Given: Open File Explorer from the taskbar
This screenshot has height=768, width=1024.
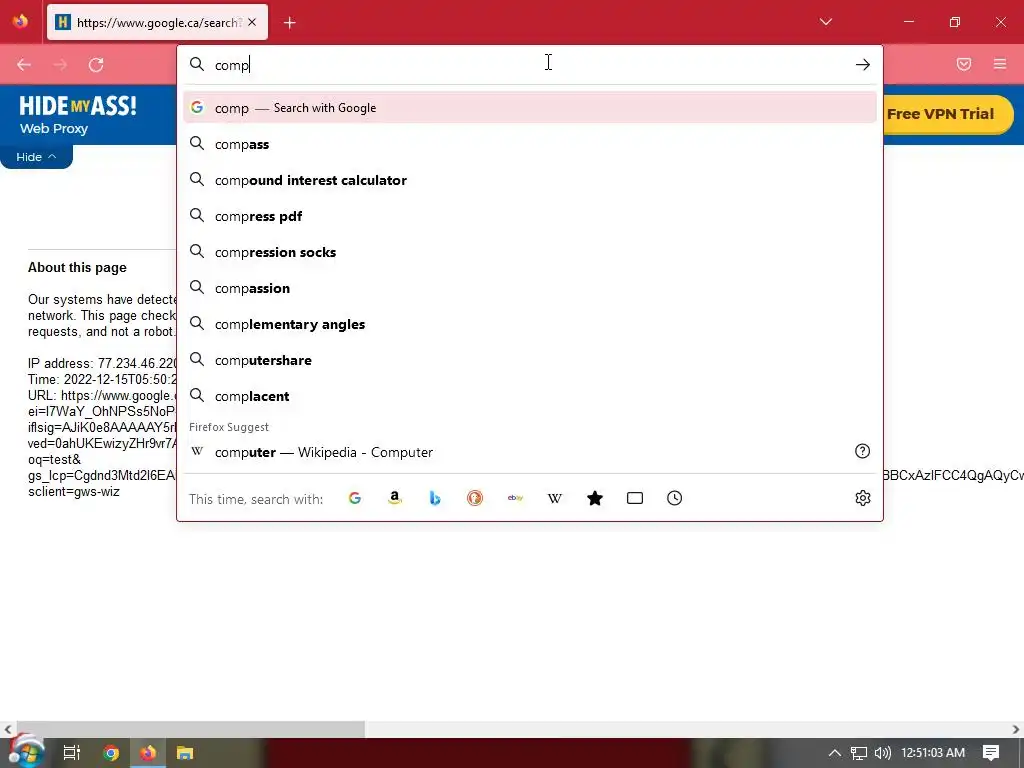Looking at the screenshot, I should [185, 753].
